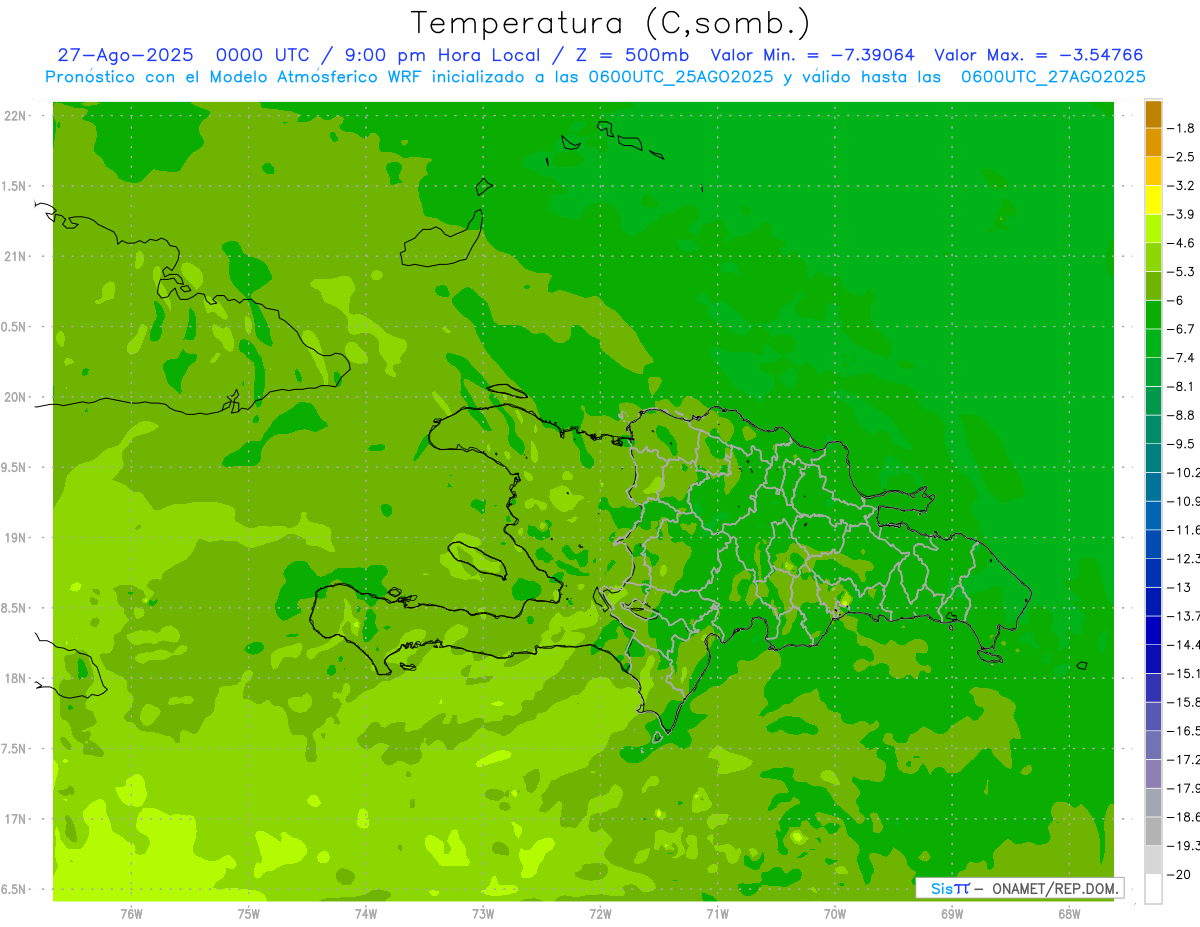This screenshot has width=1200, height=927.
Task: Click the "73W" longitude label
Action: [x=483, y=914]
